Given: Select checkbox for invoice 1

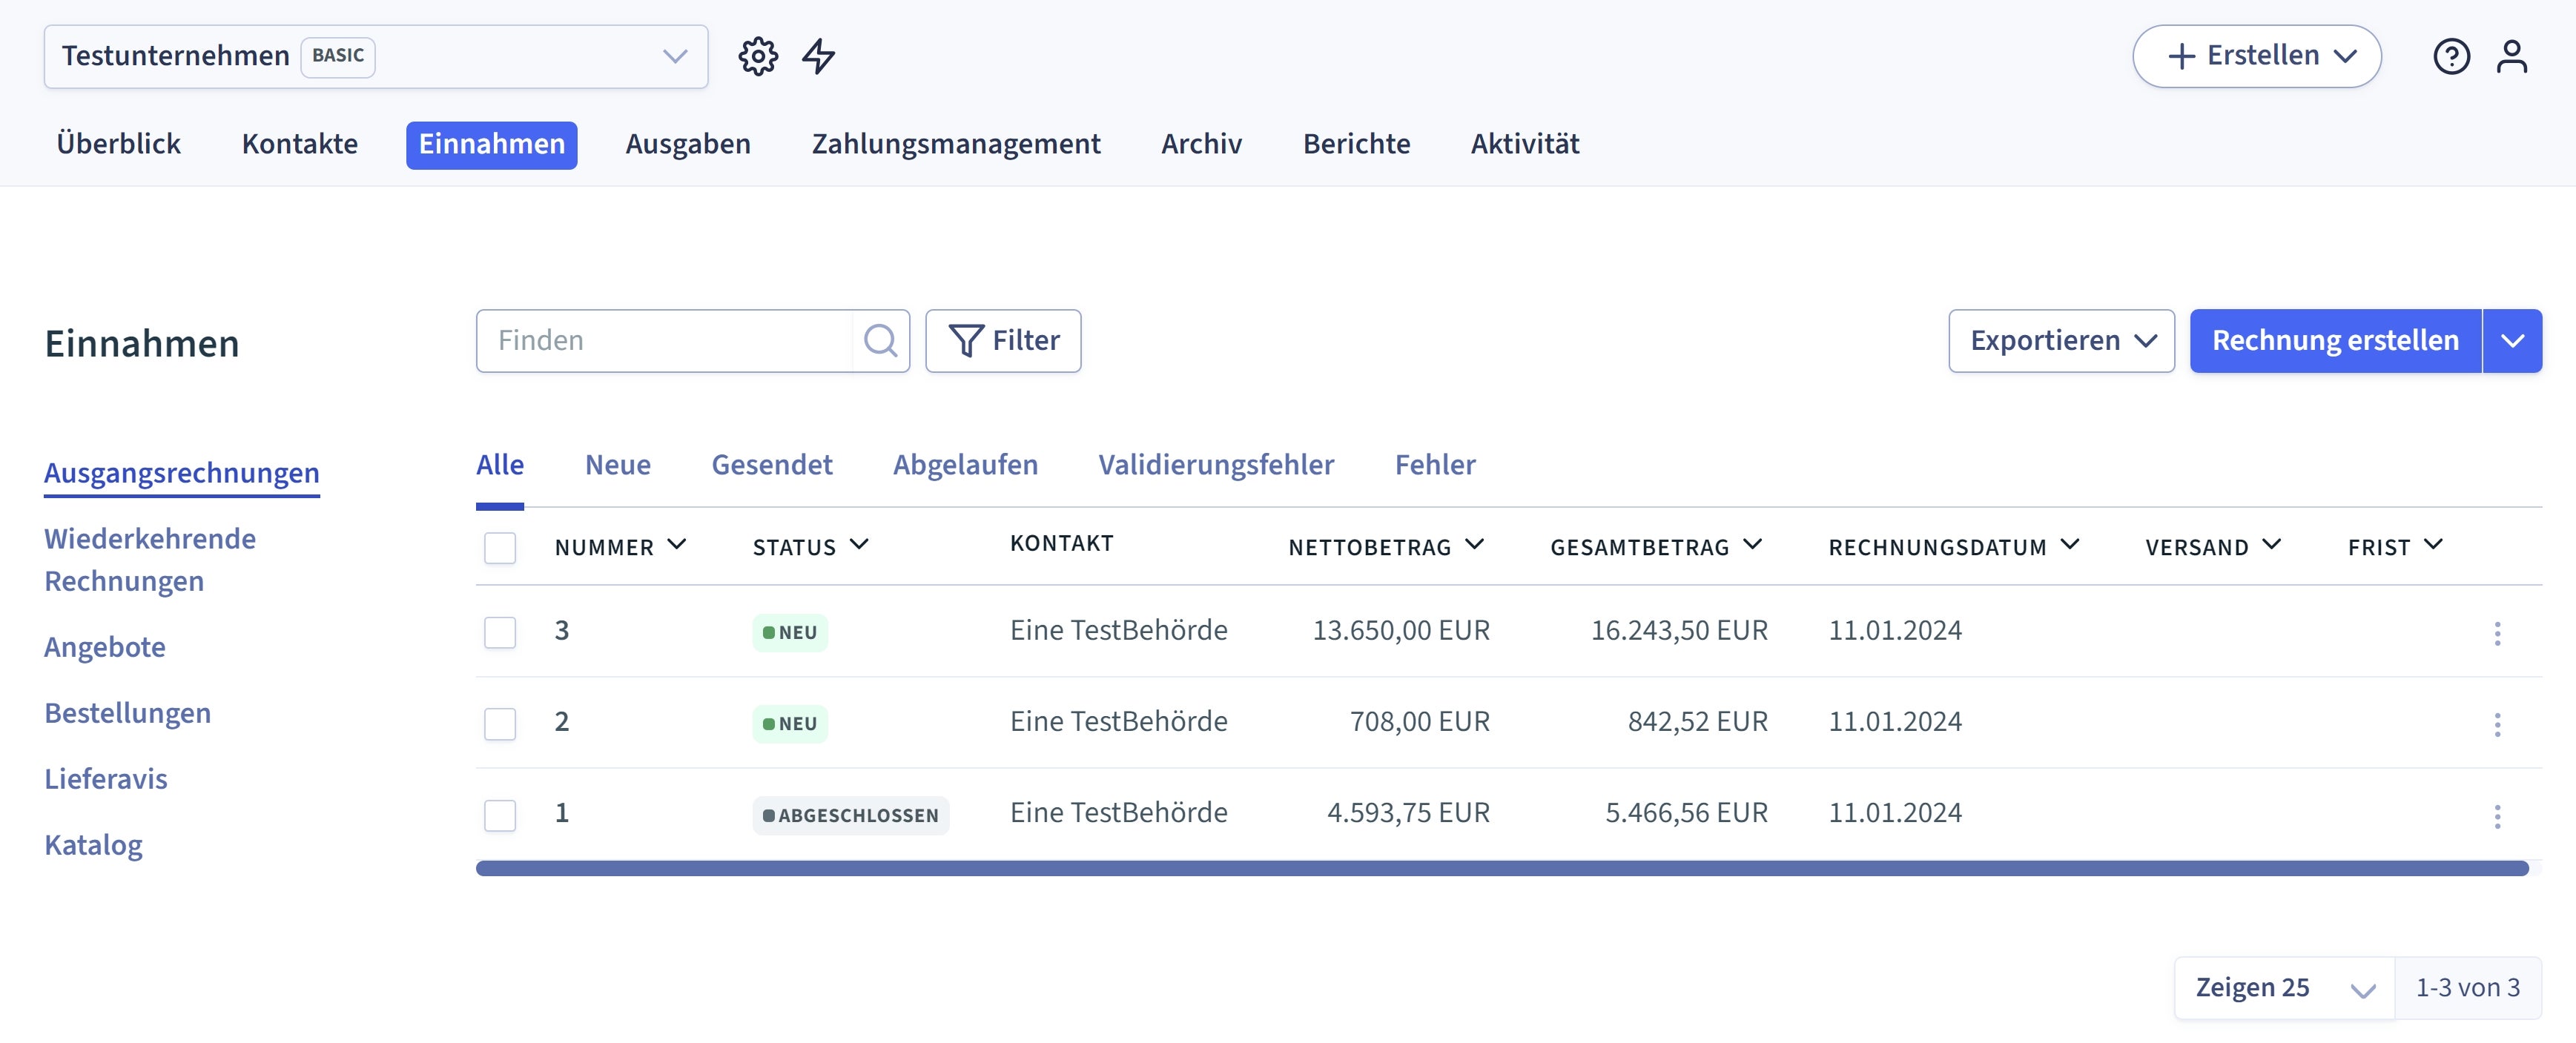Looking at the screenshot, I should point(500,815).
